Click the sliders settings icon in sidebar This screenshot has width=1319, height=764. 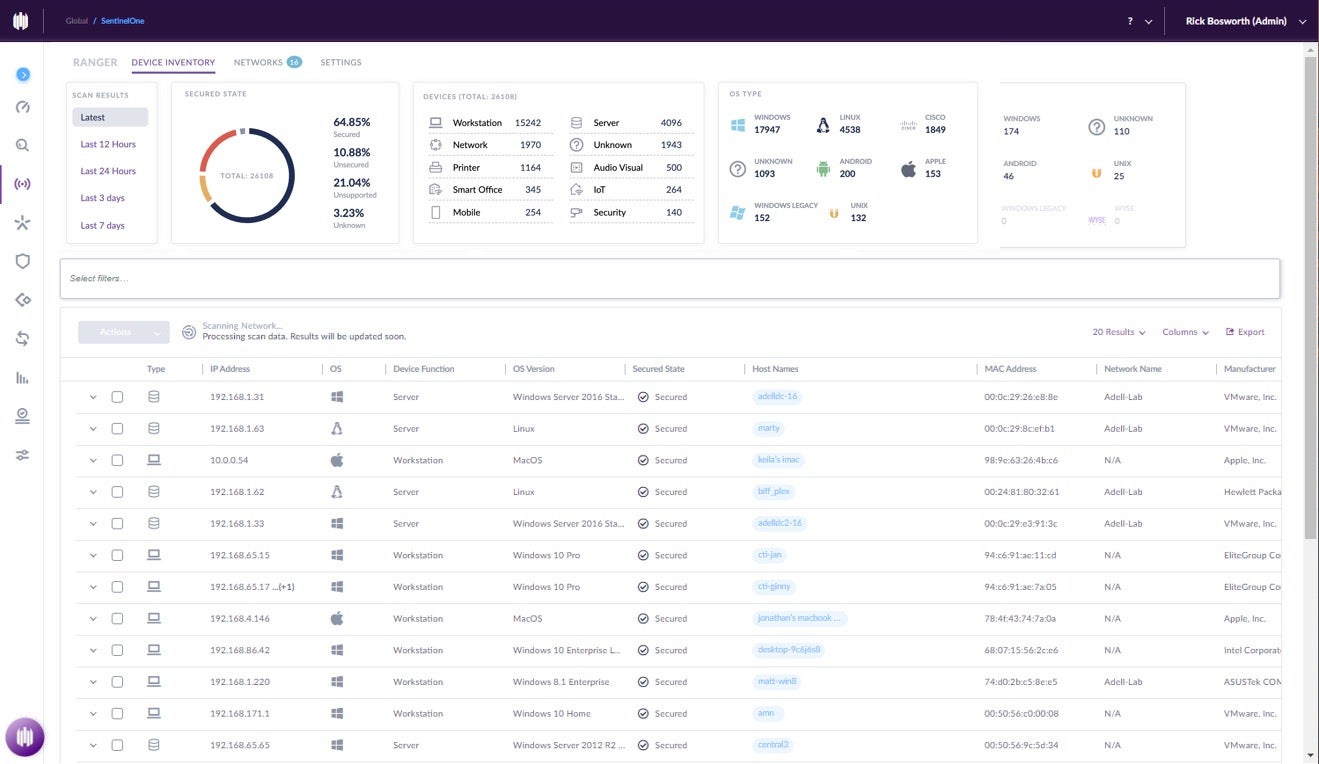click(x=22, y=455)
